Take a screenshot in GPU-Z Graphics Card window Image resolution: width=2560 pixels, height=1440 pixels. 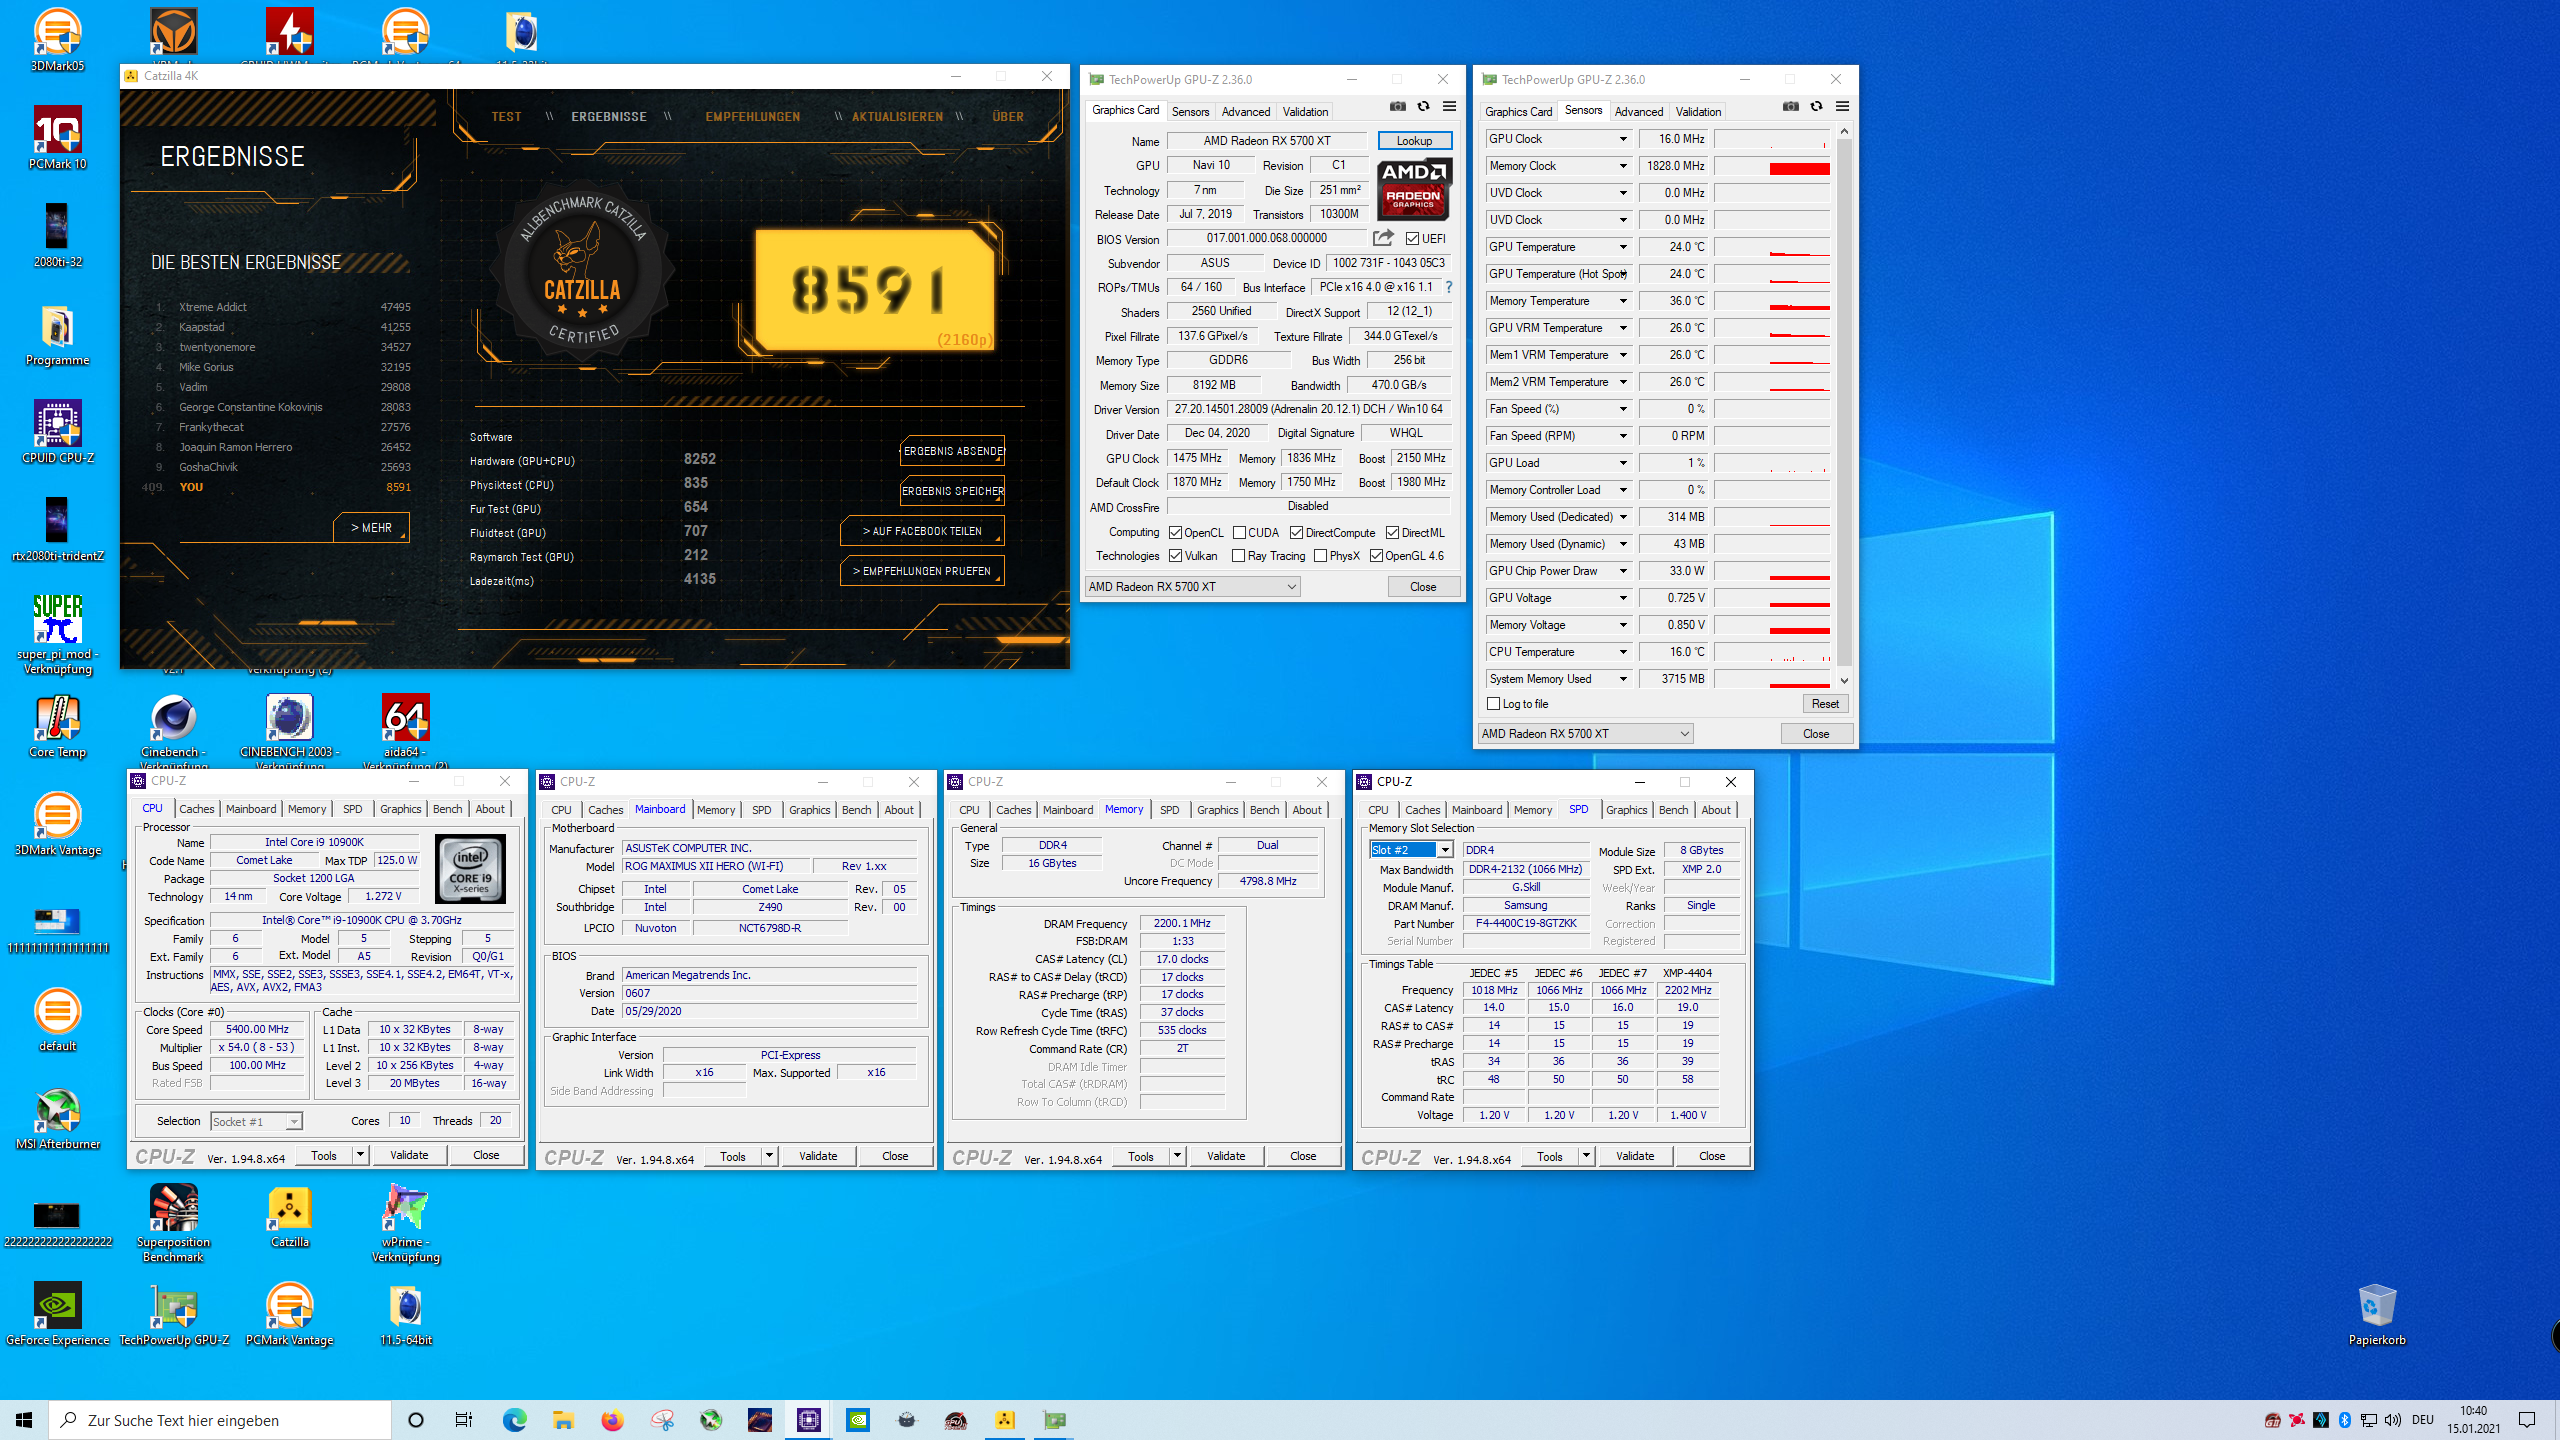pyautogui.click(x=1398, y=107)
